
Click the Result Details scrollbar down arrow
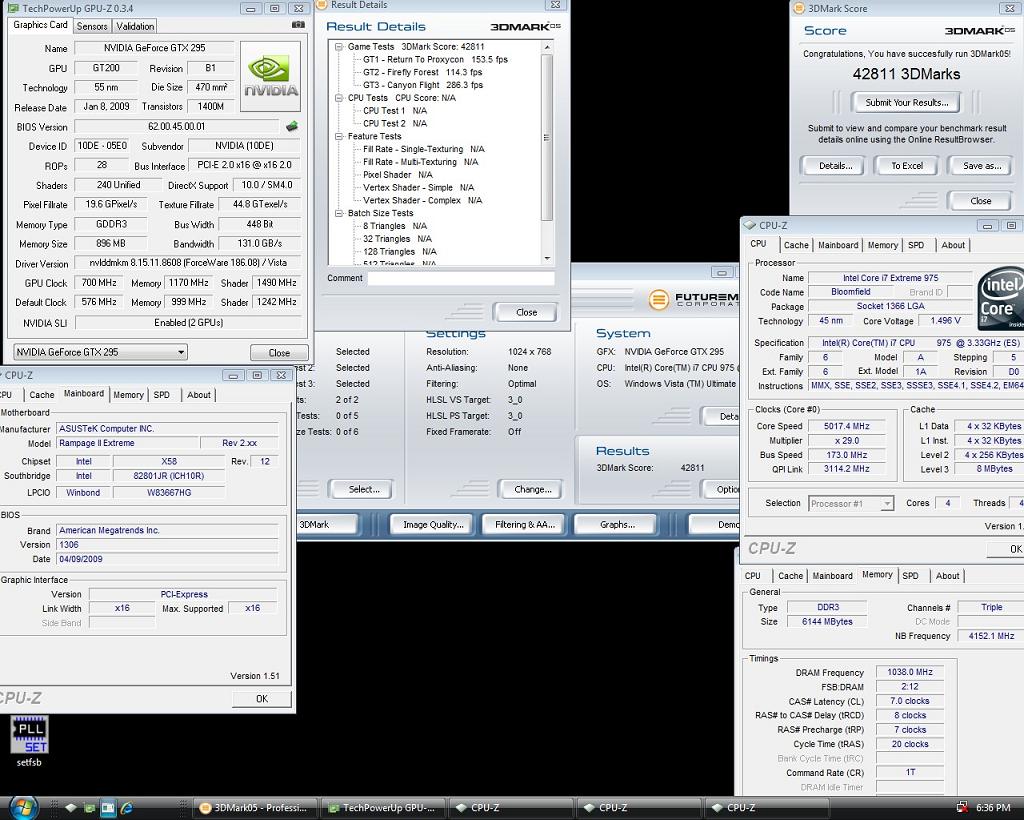click(547, 259)
